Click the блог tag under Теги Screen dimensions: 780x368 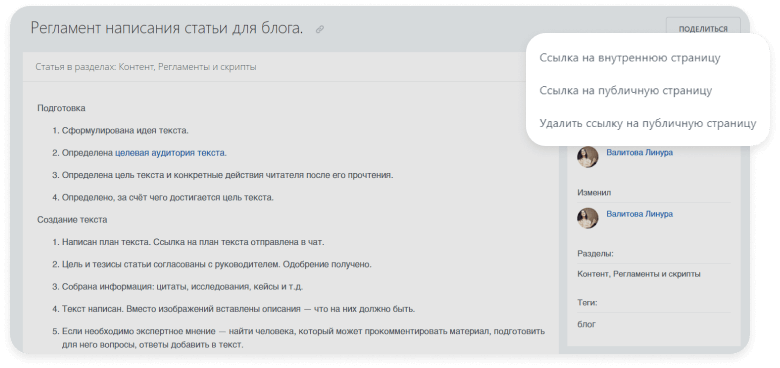[x=586, y=324]
